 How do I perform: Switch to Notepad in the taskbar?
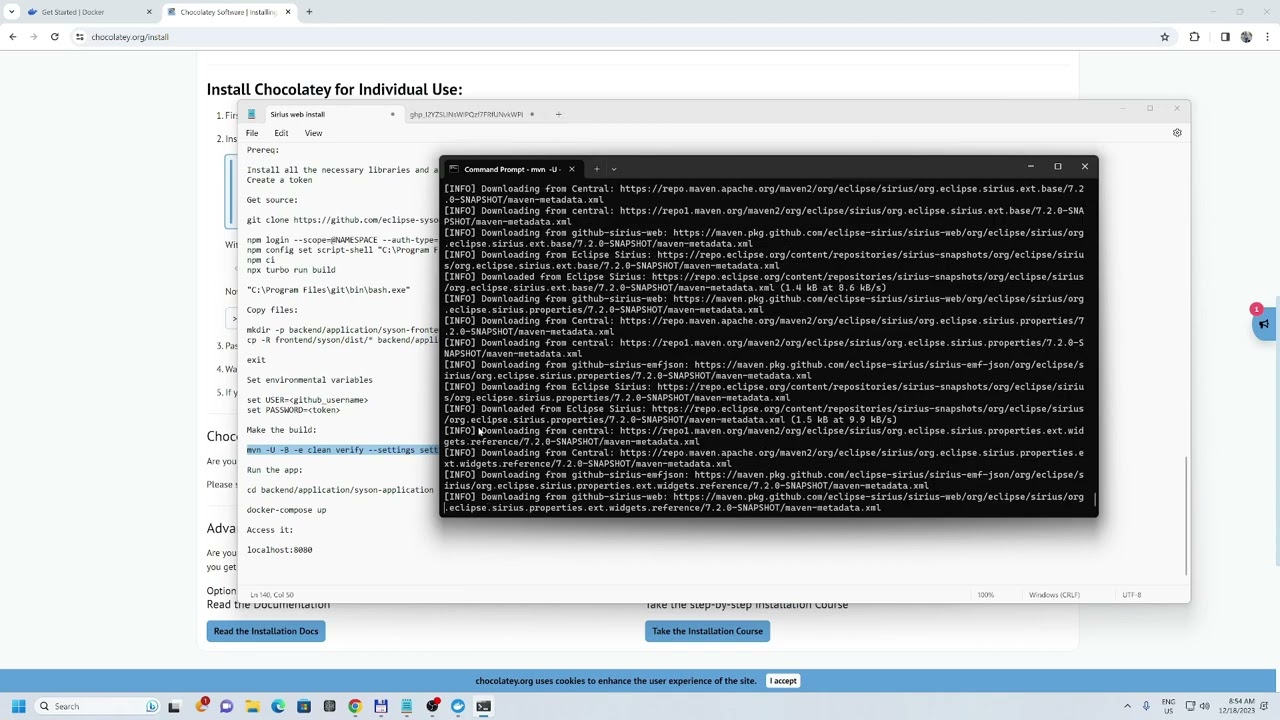[x=406, y=706]
